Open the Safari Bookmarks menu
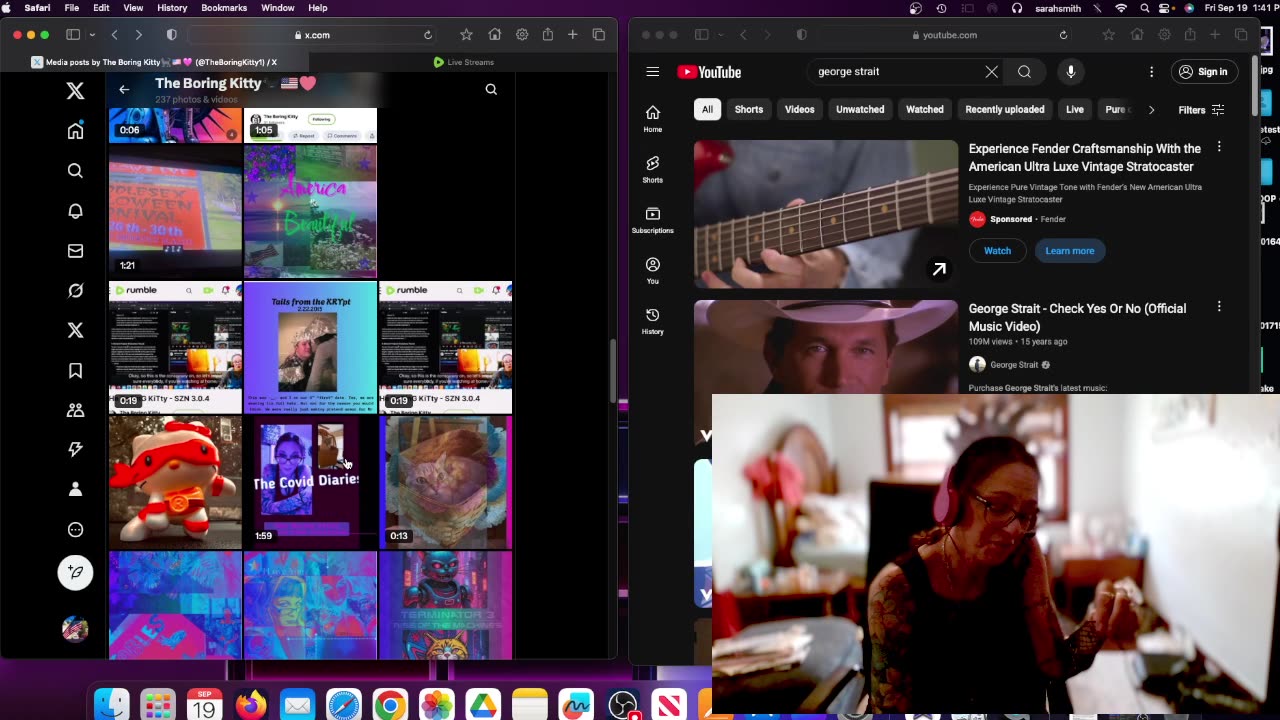 click(x=224, y=8)
